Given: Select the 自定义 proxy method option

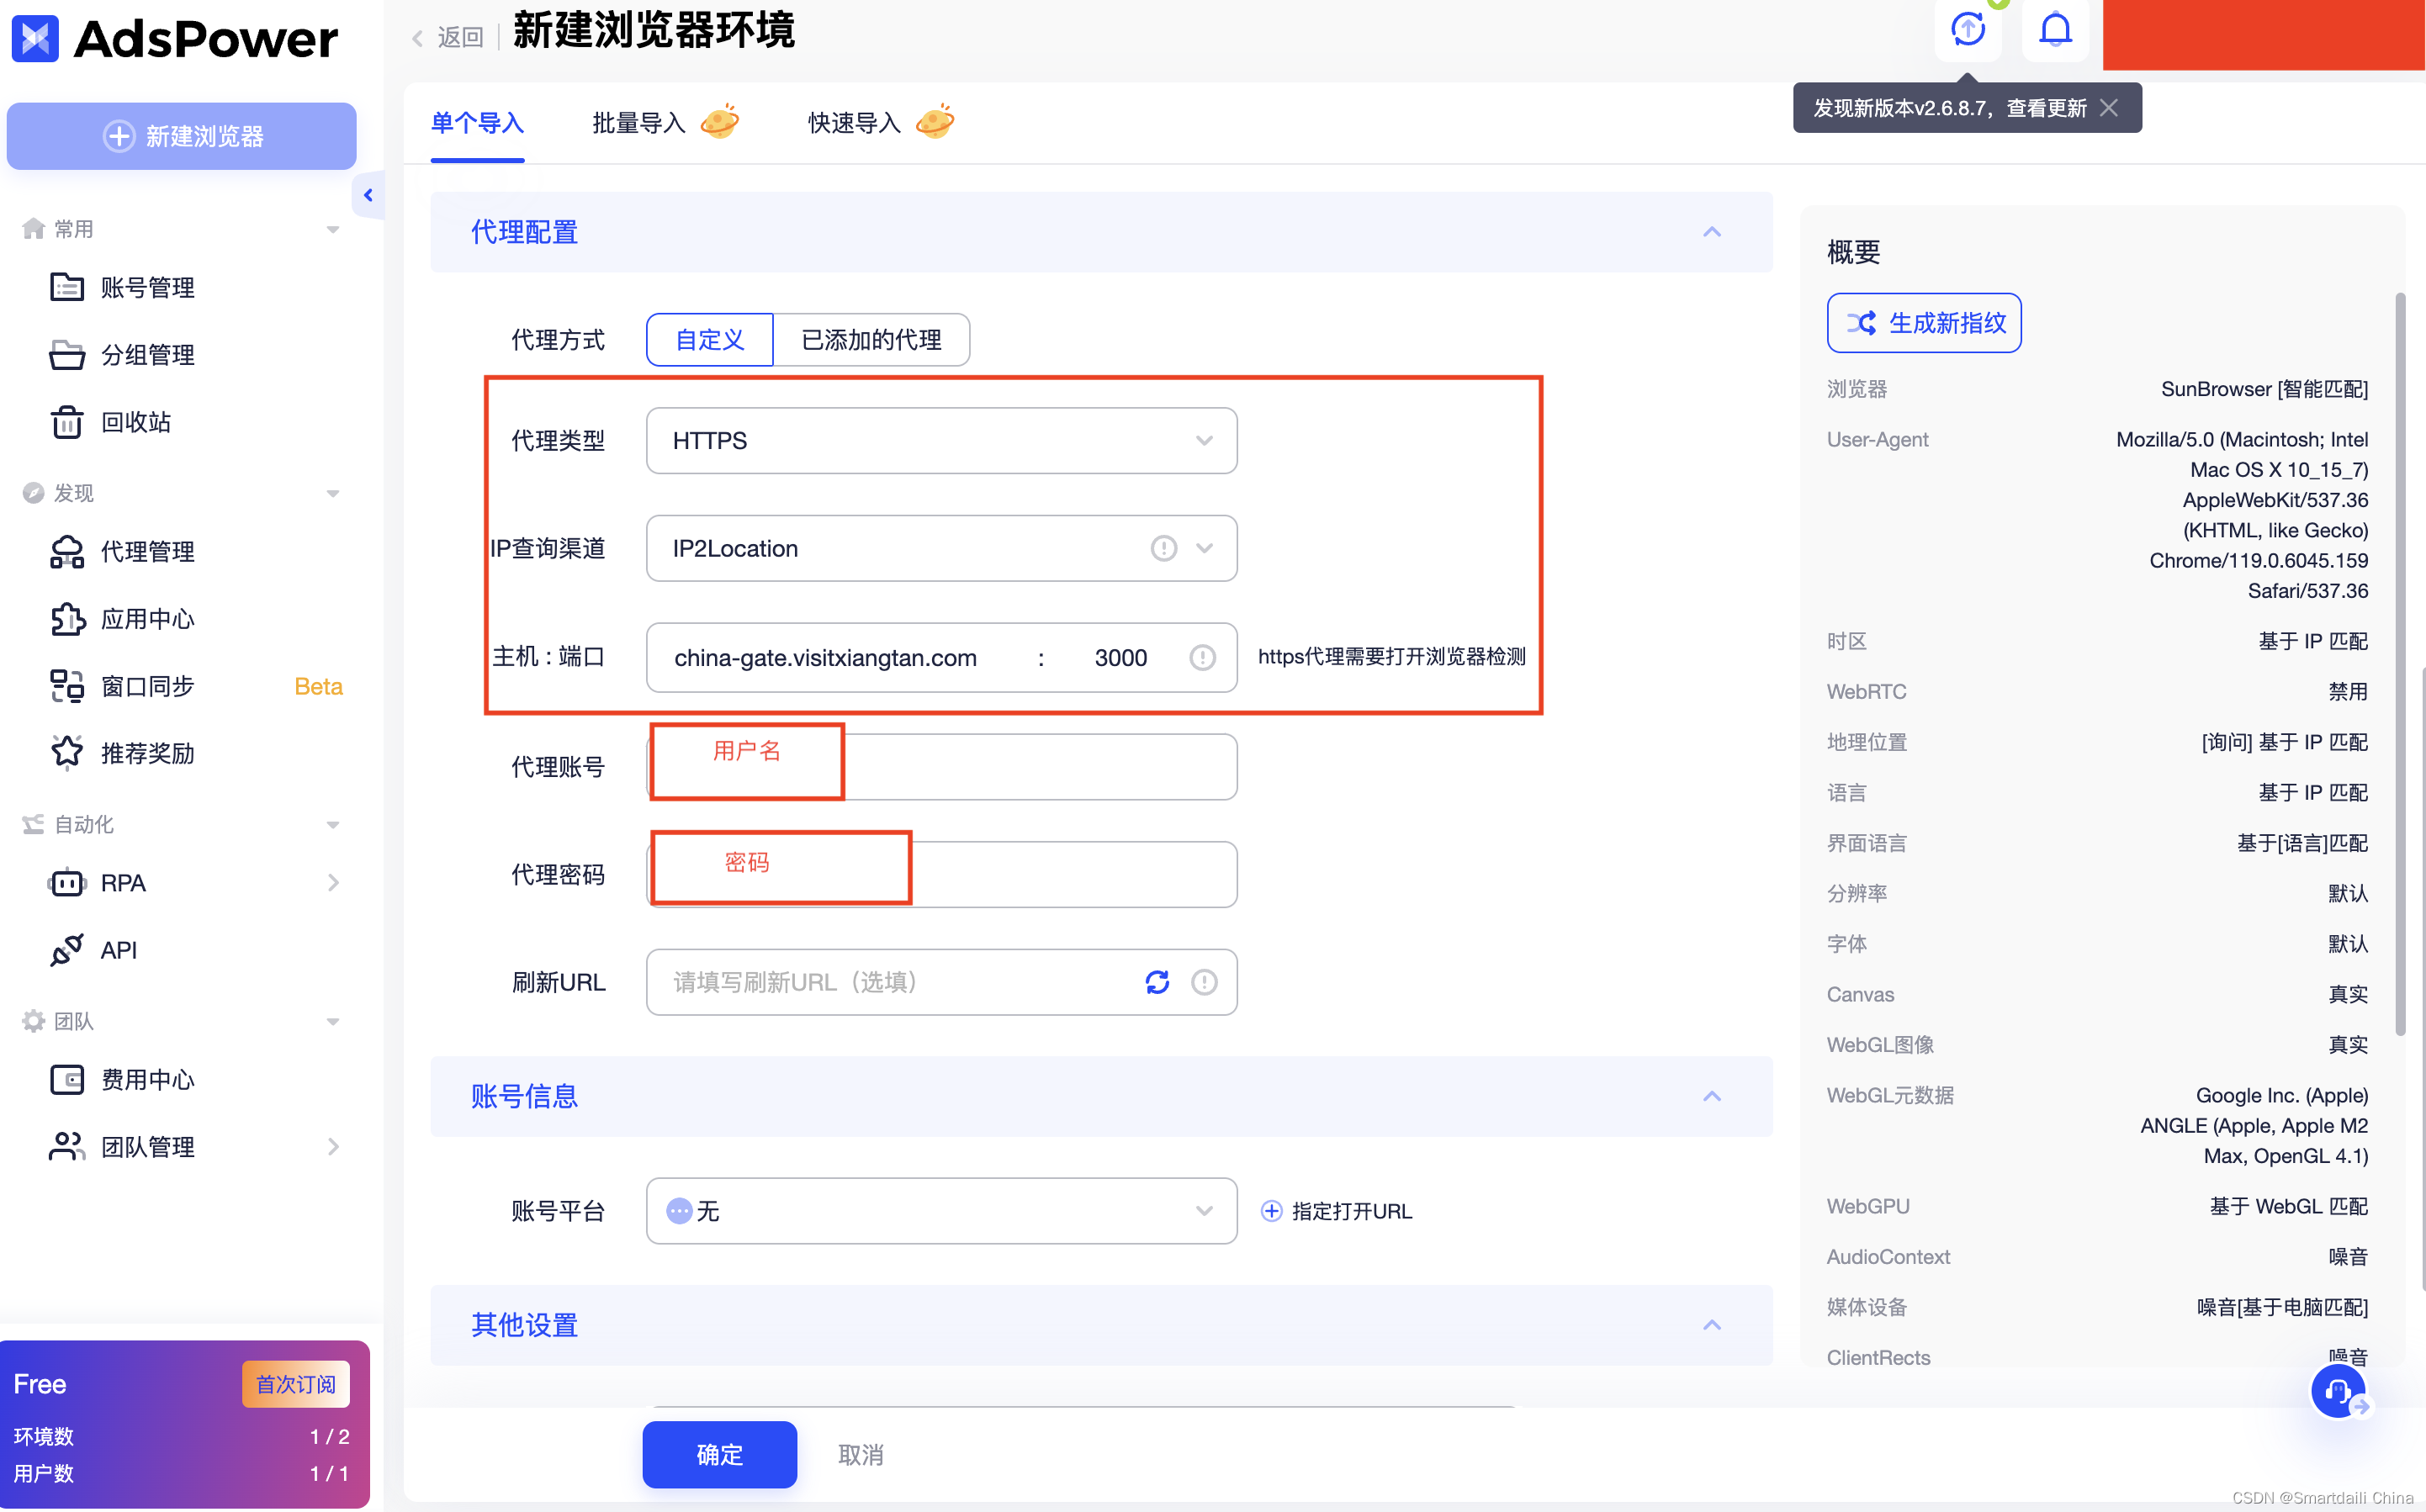Looking at the screenshot, I should coord(709,340).
